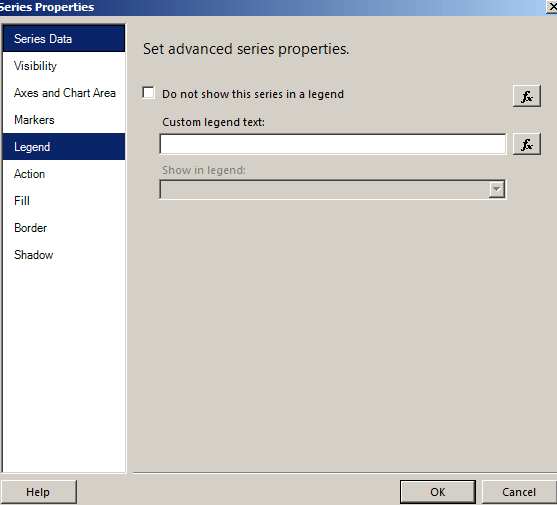
Task: Focus the Custom legend text field
Action: (333, 144)
